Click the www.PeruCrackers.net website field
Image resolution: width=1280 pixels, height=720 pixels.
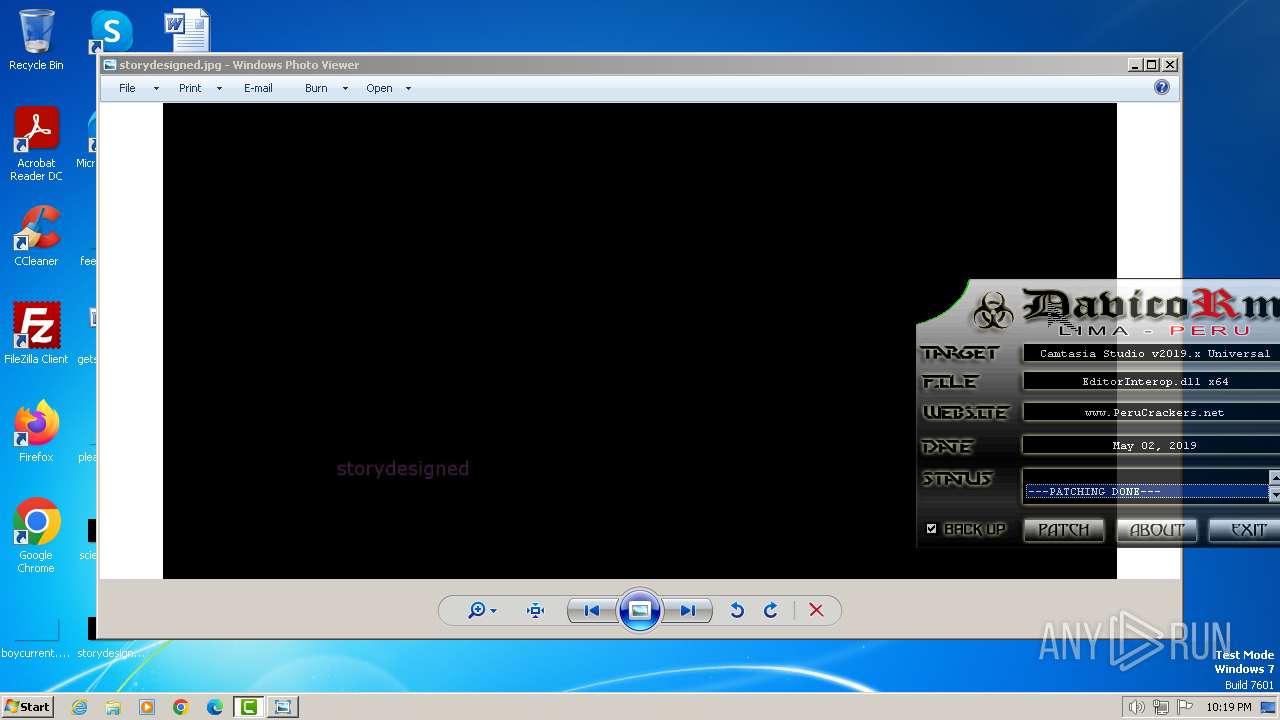point(1152,412)
